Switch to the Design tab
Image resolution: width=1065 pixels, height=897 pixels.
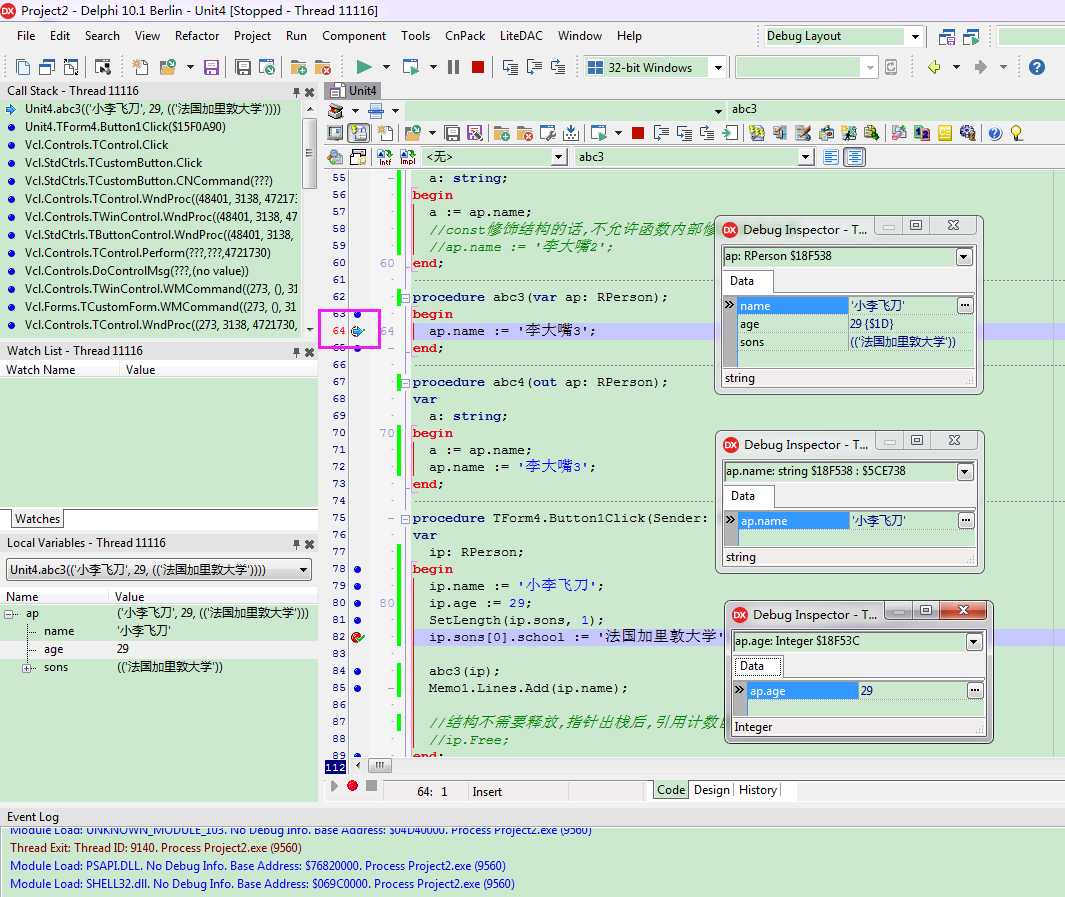pos(711,790)
